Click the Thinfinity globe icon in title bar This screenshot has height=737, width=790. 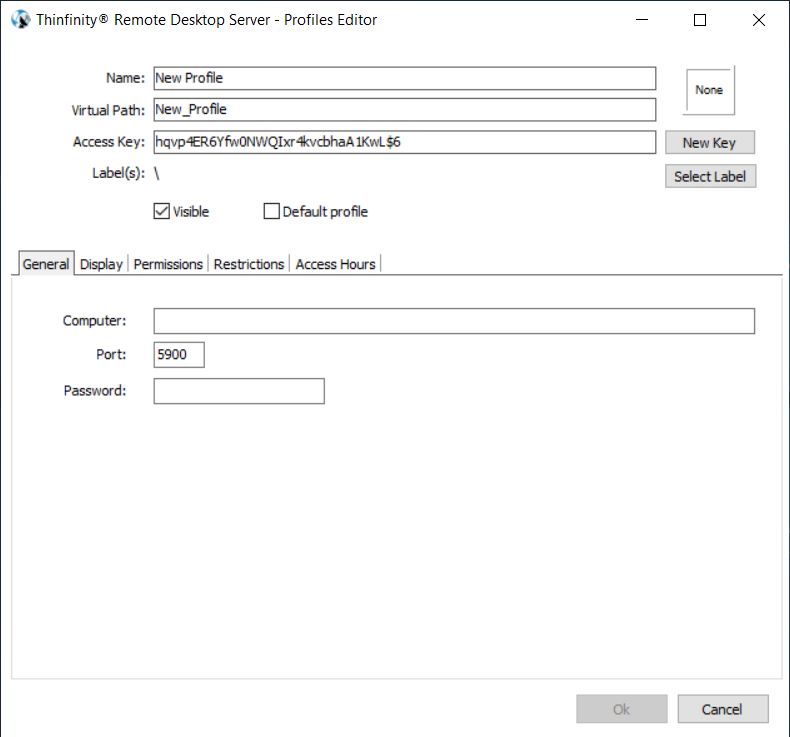pos(21,20)
